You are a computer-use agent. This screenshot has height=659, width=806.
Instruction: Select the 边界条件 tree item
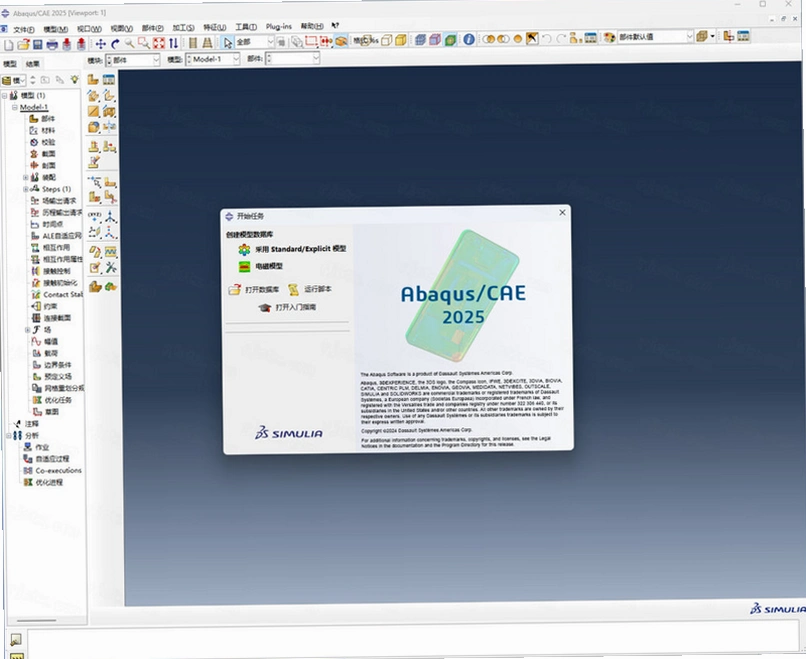click(52, 365)
